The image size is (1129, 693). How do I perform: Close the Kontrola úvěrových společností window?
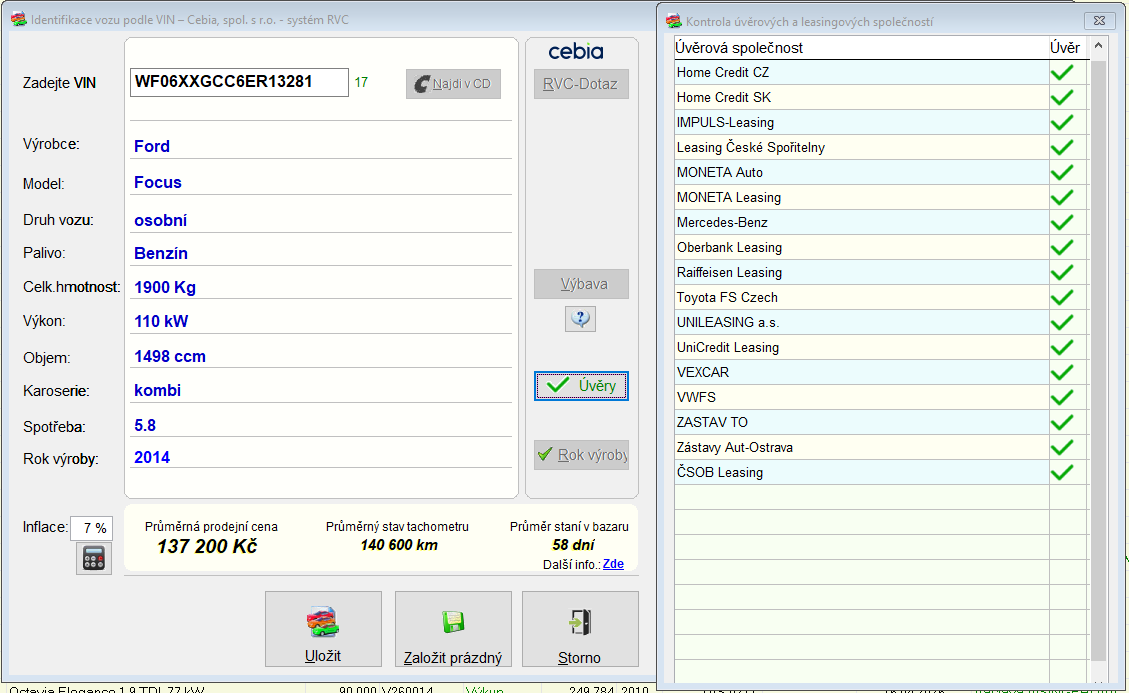click(x=1099, y=21)
